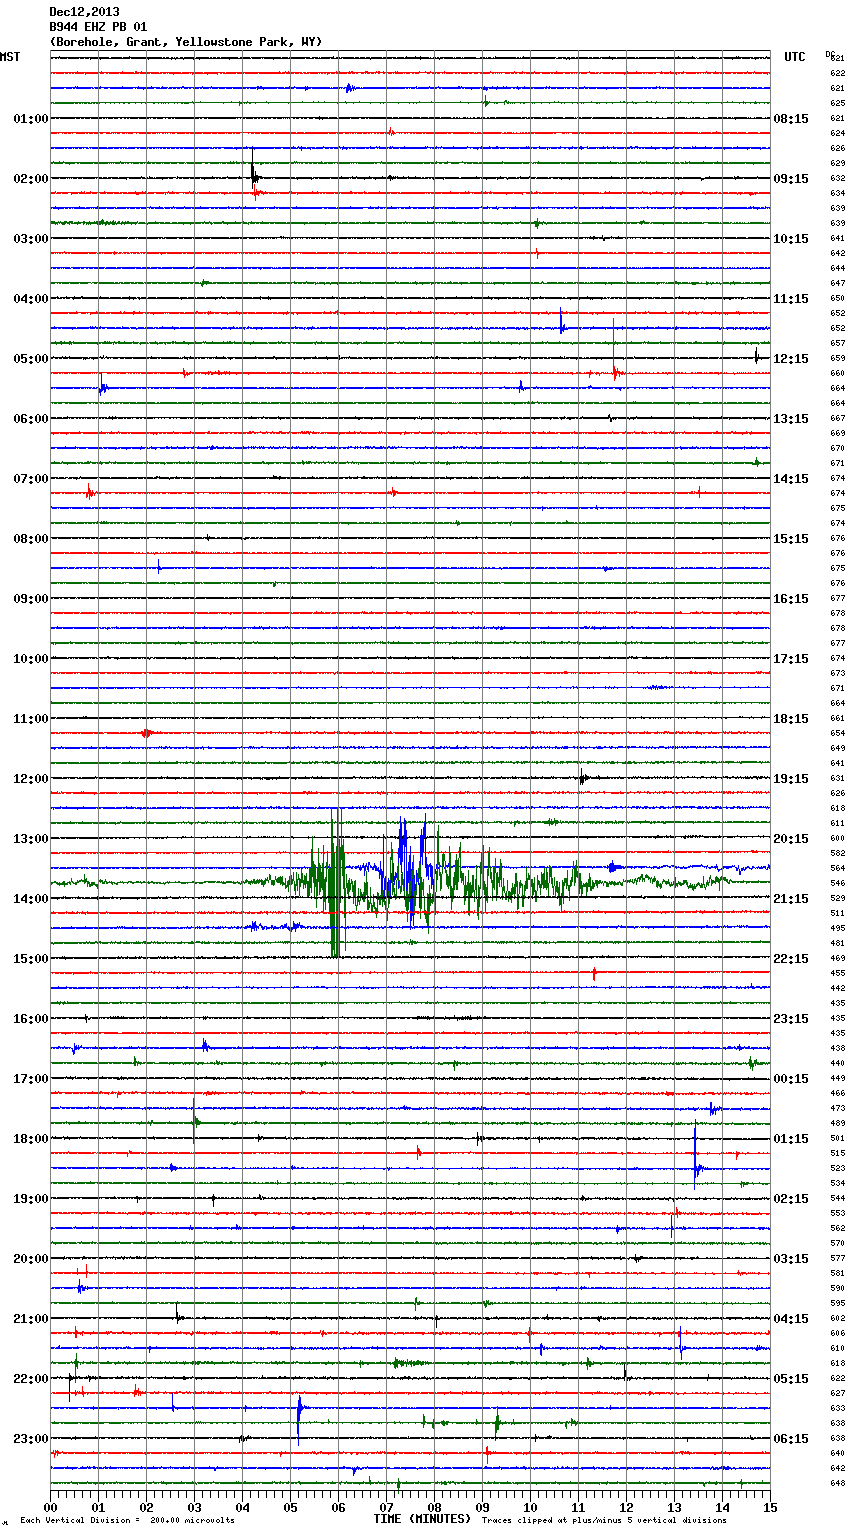
Task: Select the MST time zone label
Action: click(x=10, y=57)
